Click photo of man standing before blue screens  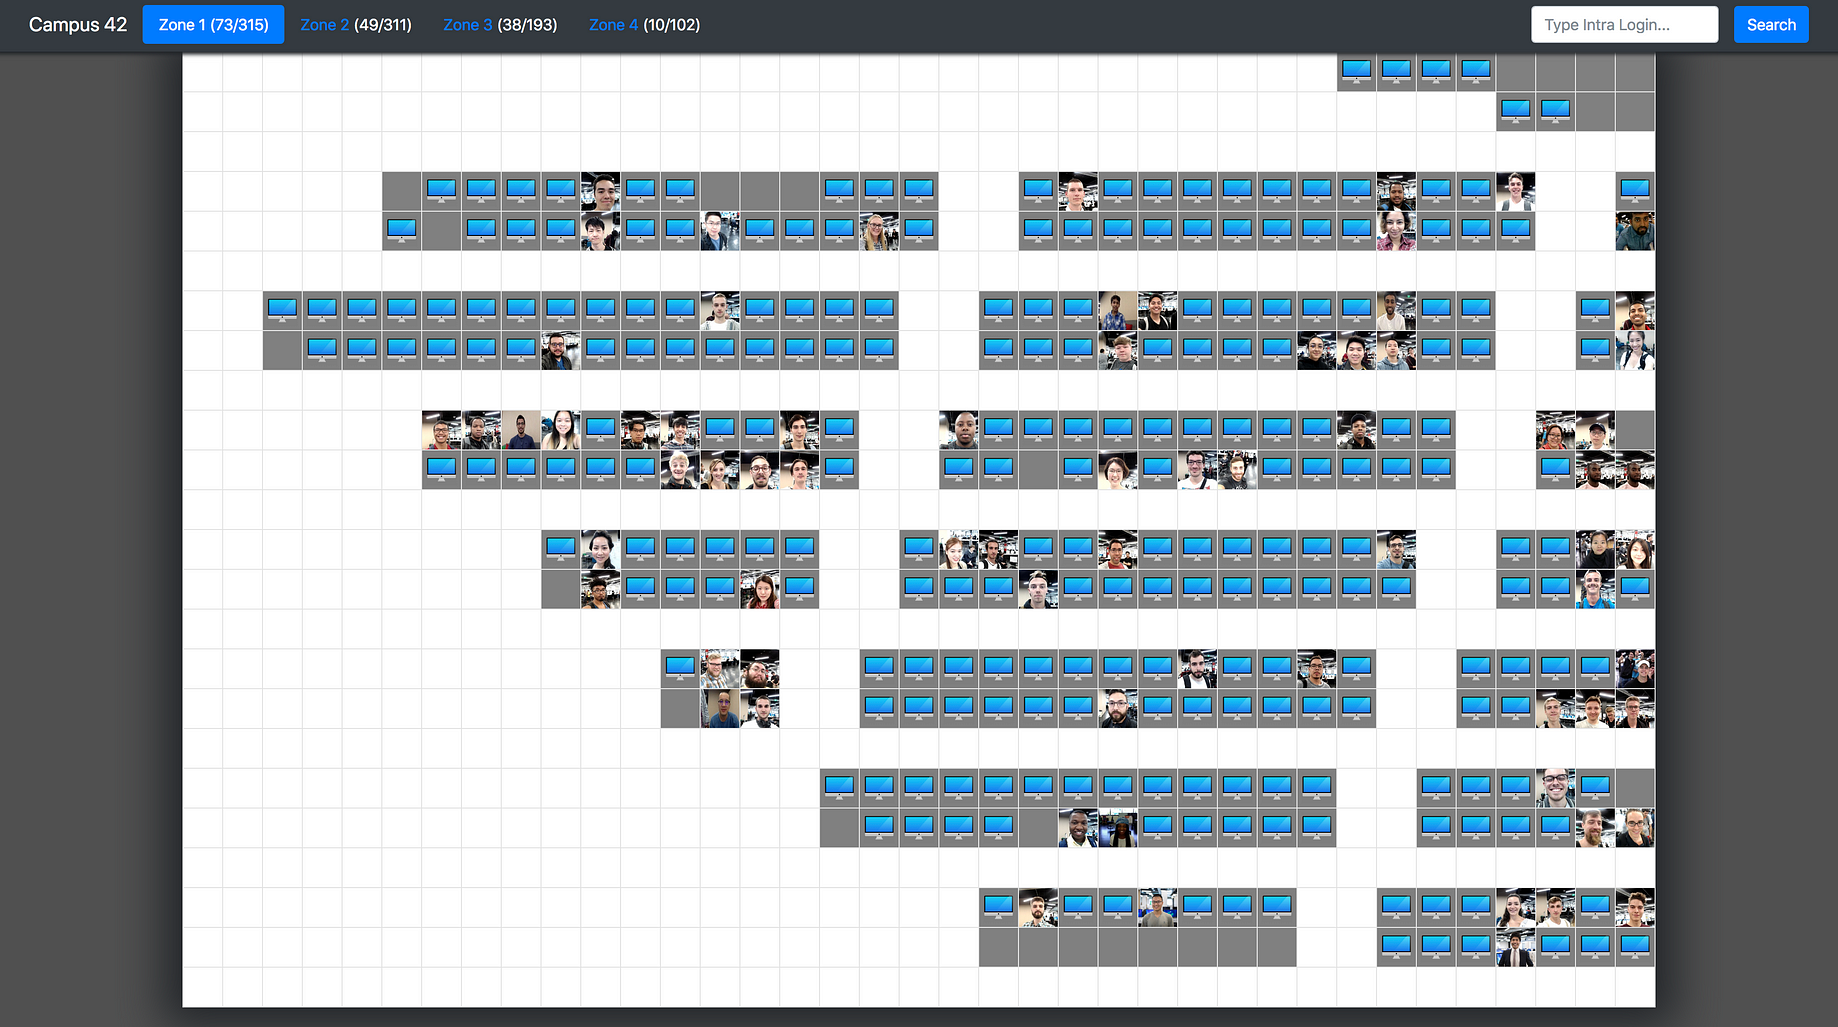point(1158,907)
